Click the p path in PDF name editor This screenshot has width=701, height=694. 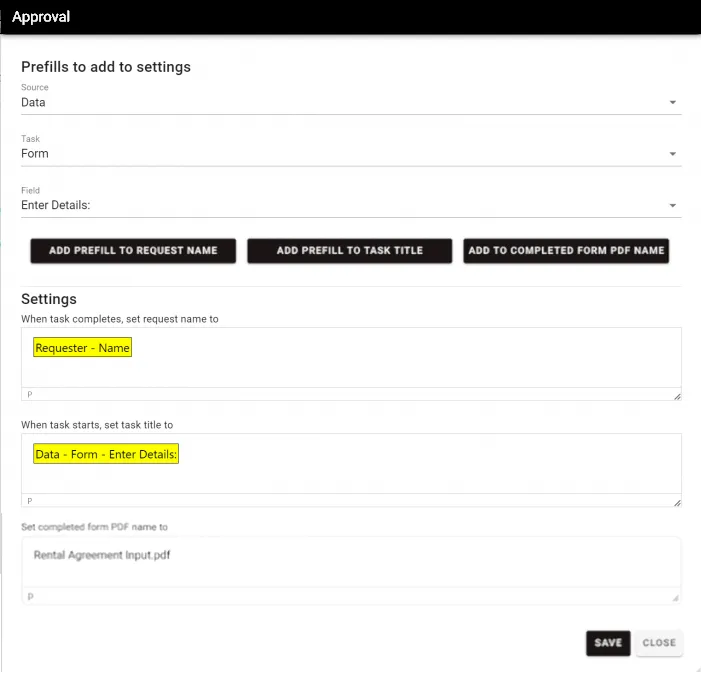30,597
